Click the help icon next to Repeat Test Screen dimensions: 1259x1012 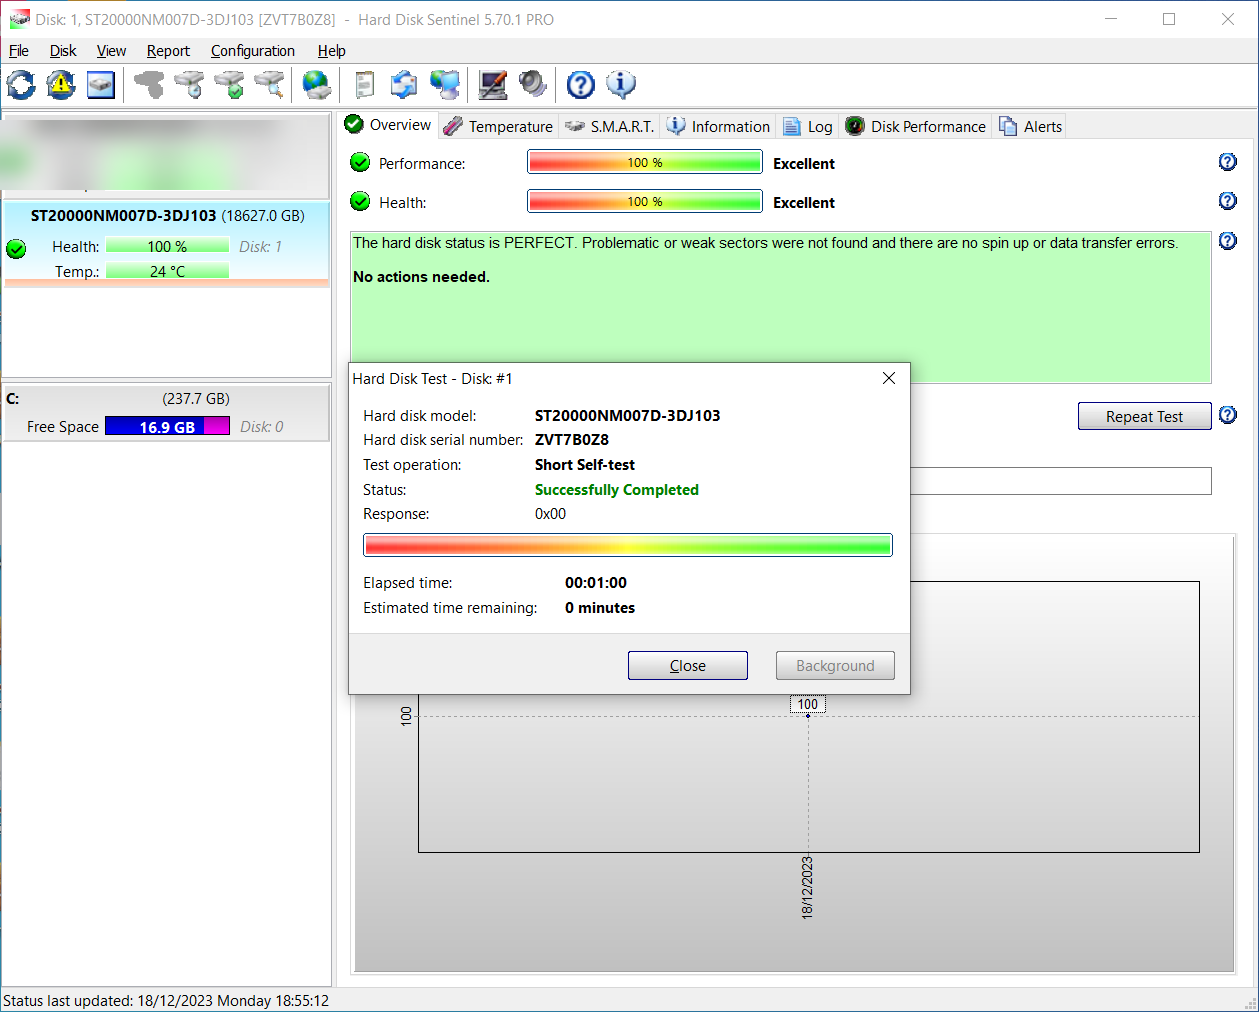pyautogui.click(x=1228, y=415)
